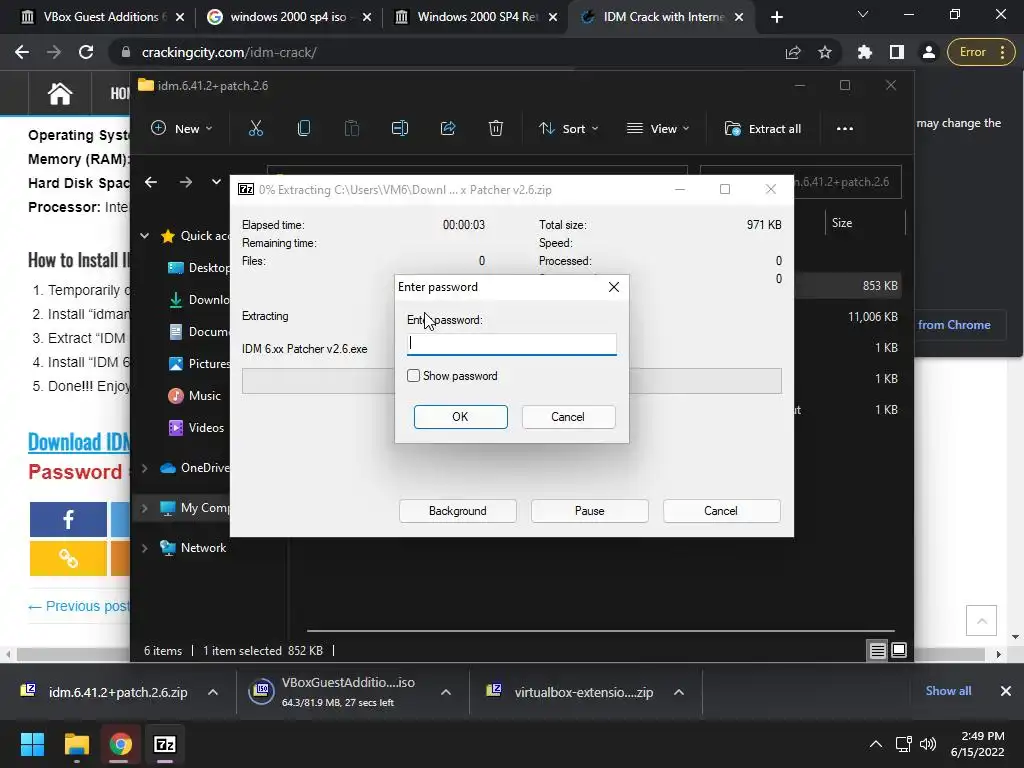Viewport: 1024px width, 768px height.
Task: Click the website Home icon
Action: (59, 93)
